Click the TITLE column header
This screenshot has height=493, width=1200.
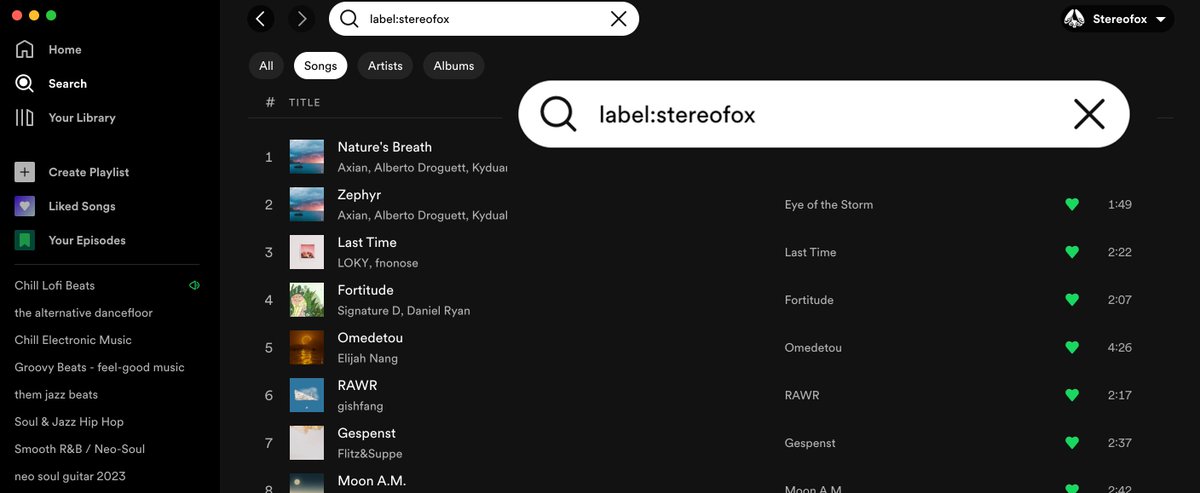(x=305, y=102)
